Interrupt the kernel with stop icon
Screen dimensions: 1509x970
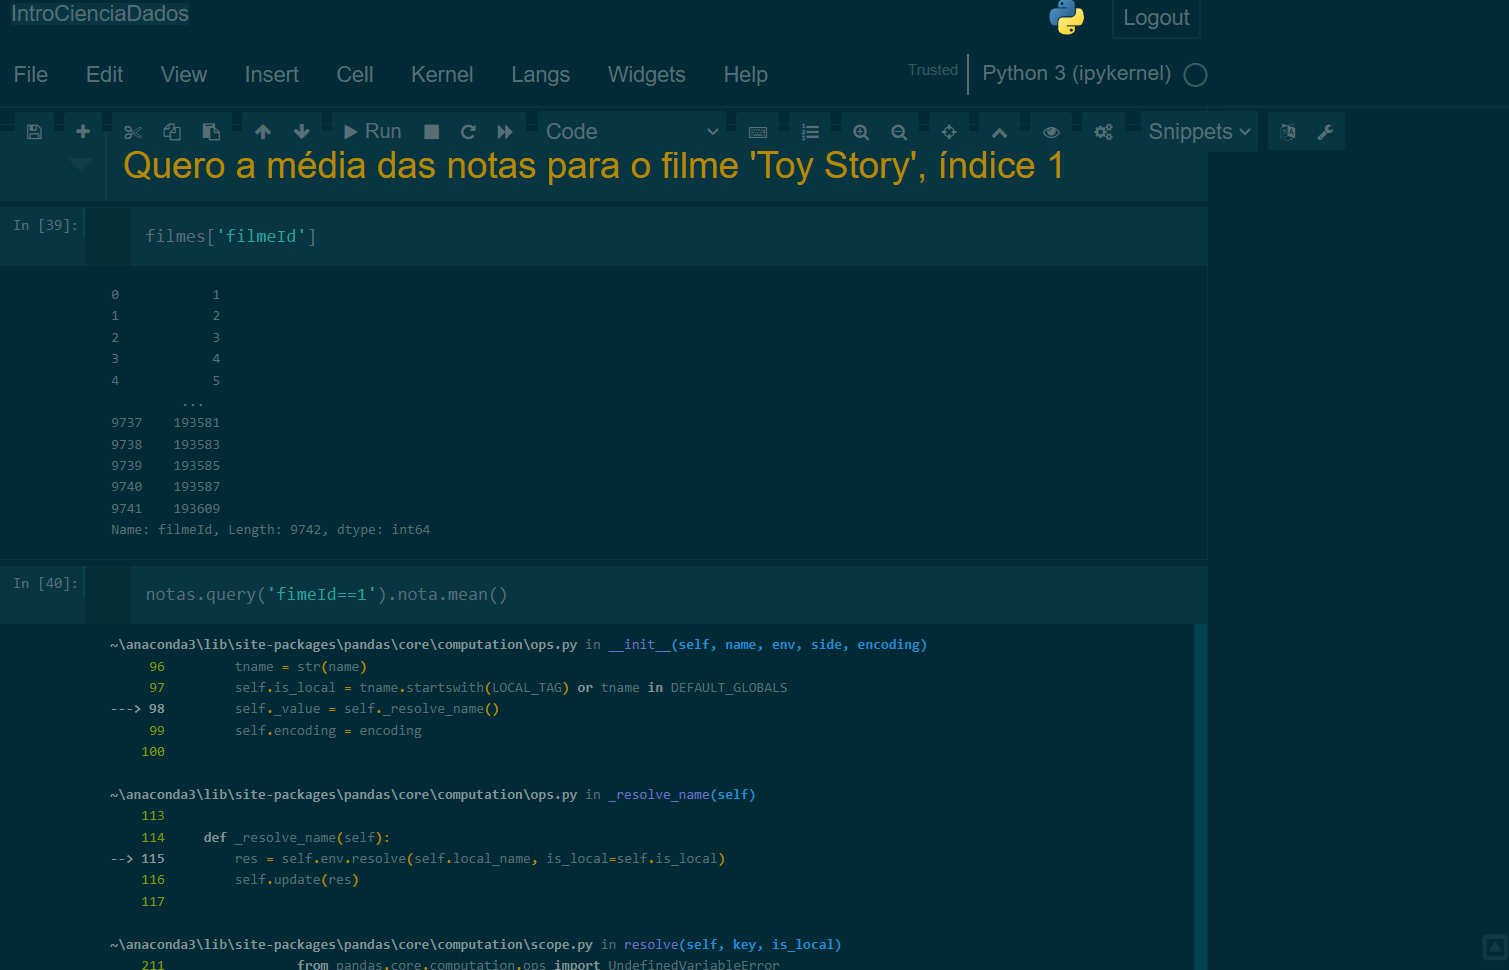(432, 132)
